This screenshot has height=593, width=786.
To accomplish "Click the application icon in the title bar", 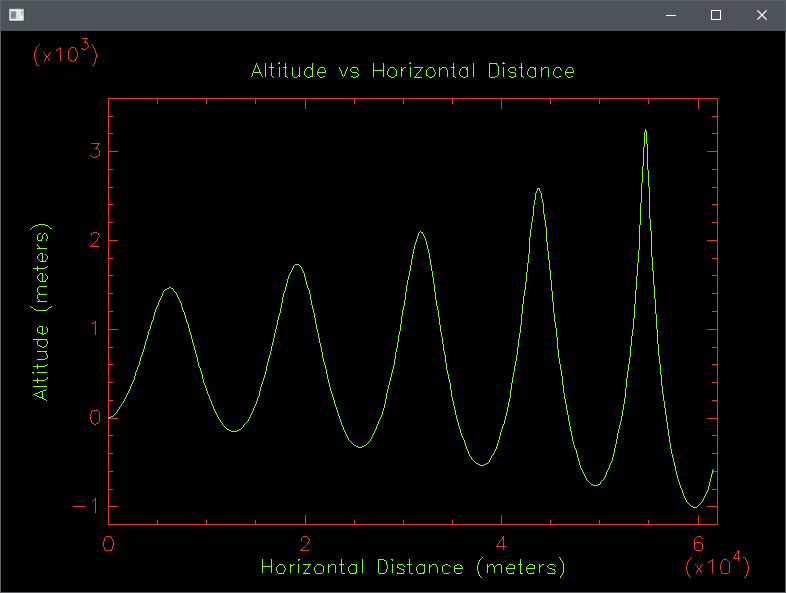I will (x=16, y=15).
